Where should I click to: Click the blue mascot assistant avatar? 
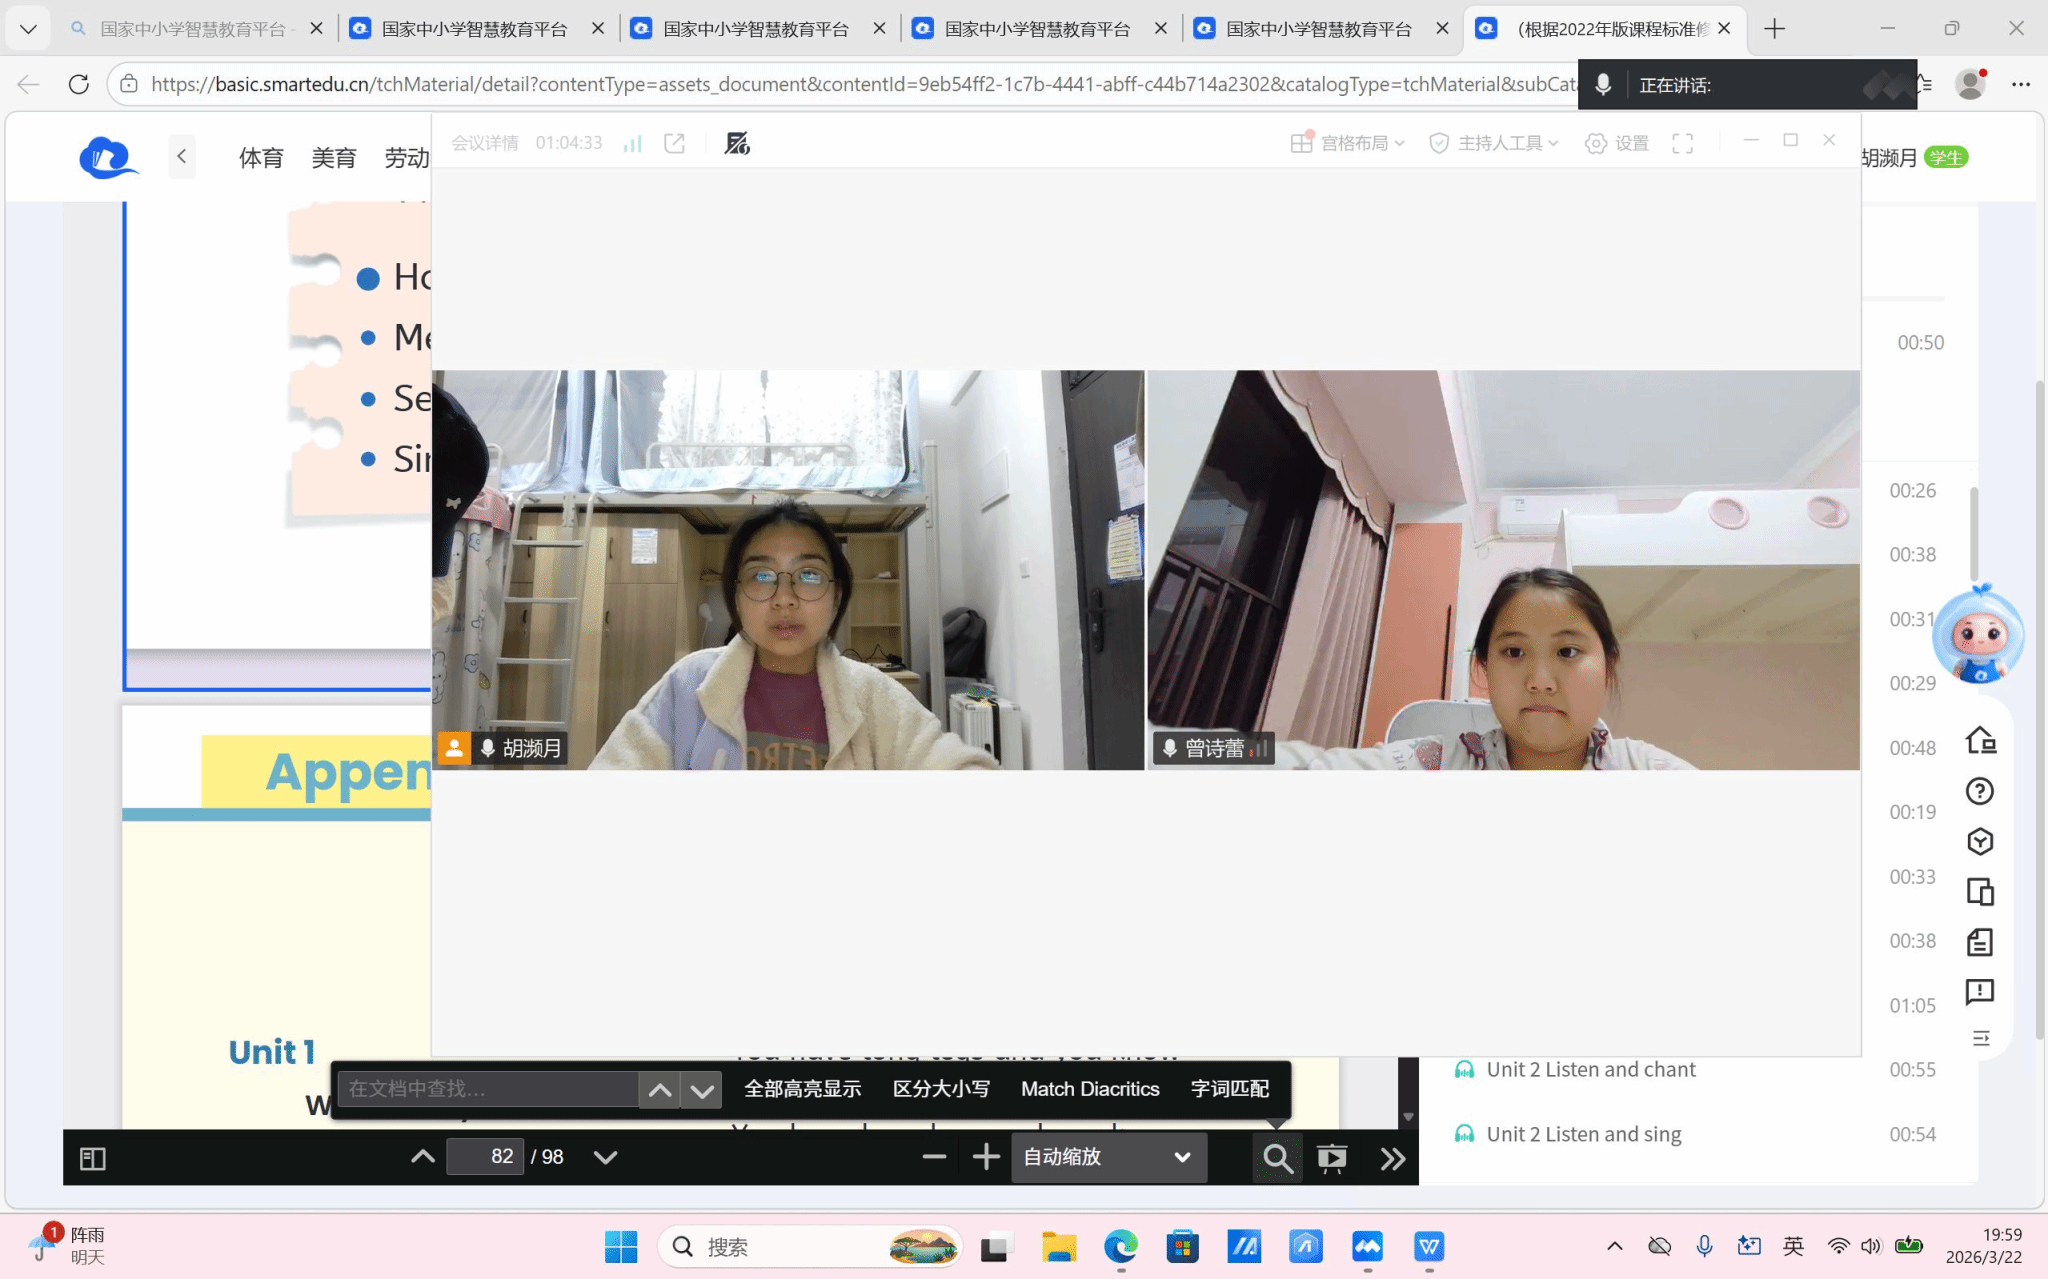(x=1978, y=636)
